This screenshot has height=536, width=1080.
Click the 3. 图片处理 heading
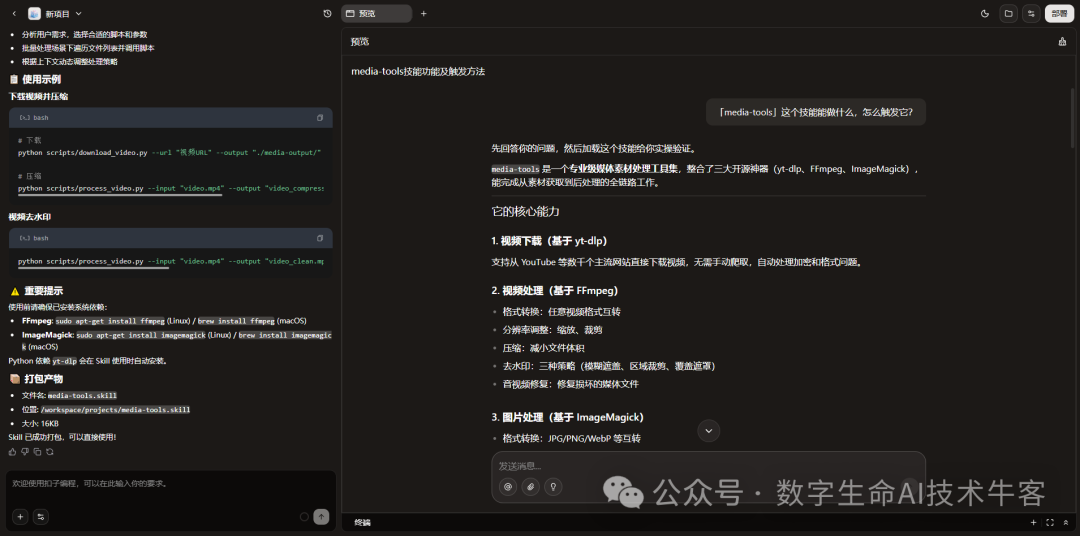pyautogui.click(x=568, y=417)
